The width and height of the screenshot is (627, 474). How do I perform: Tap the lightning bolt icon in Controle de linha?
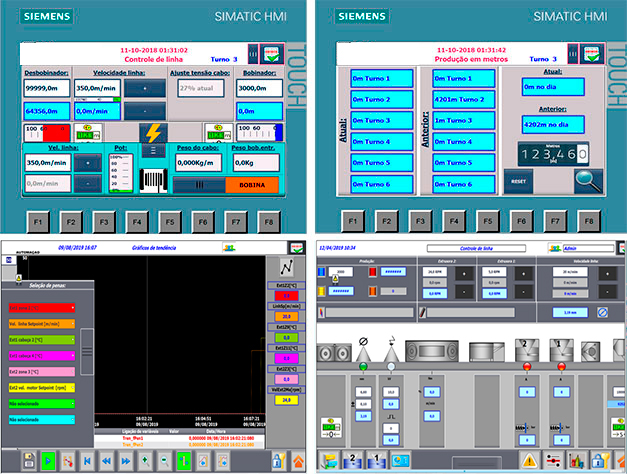[154, 133]
